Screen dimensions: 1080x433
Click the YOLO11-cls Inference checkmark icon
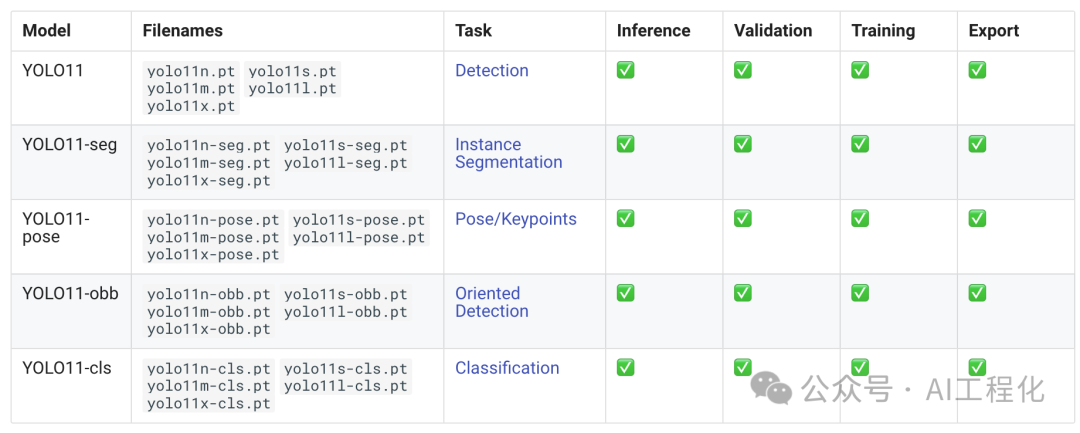tap(625, 367)
